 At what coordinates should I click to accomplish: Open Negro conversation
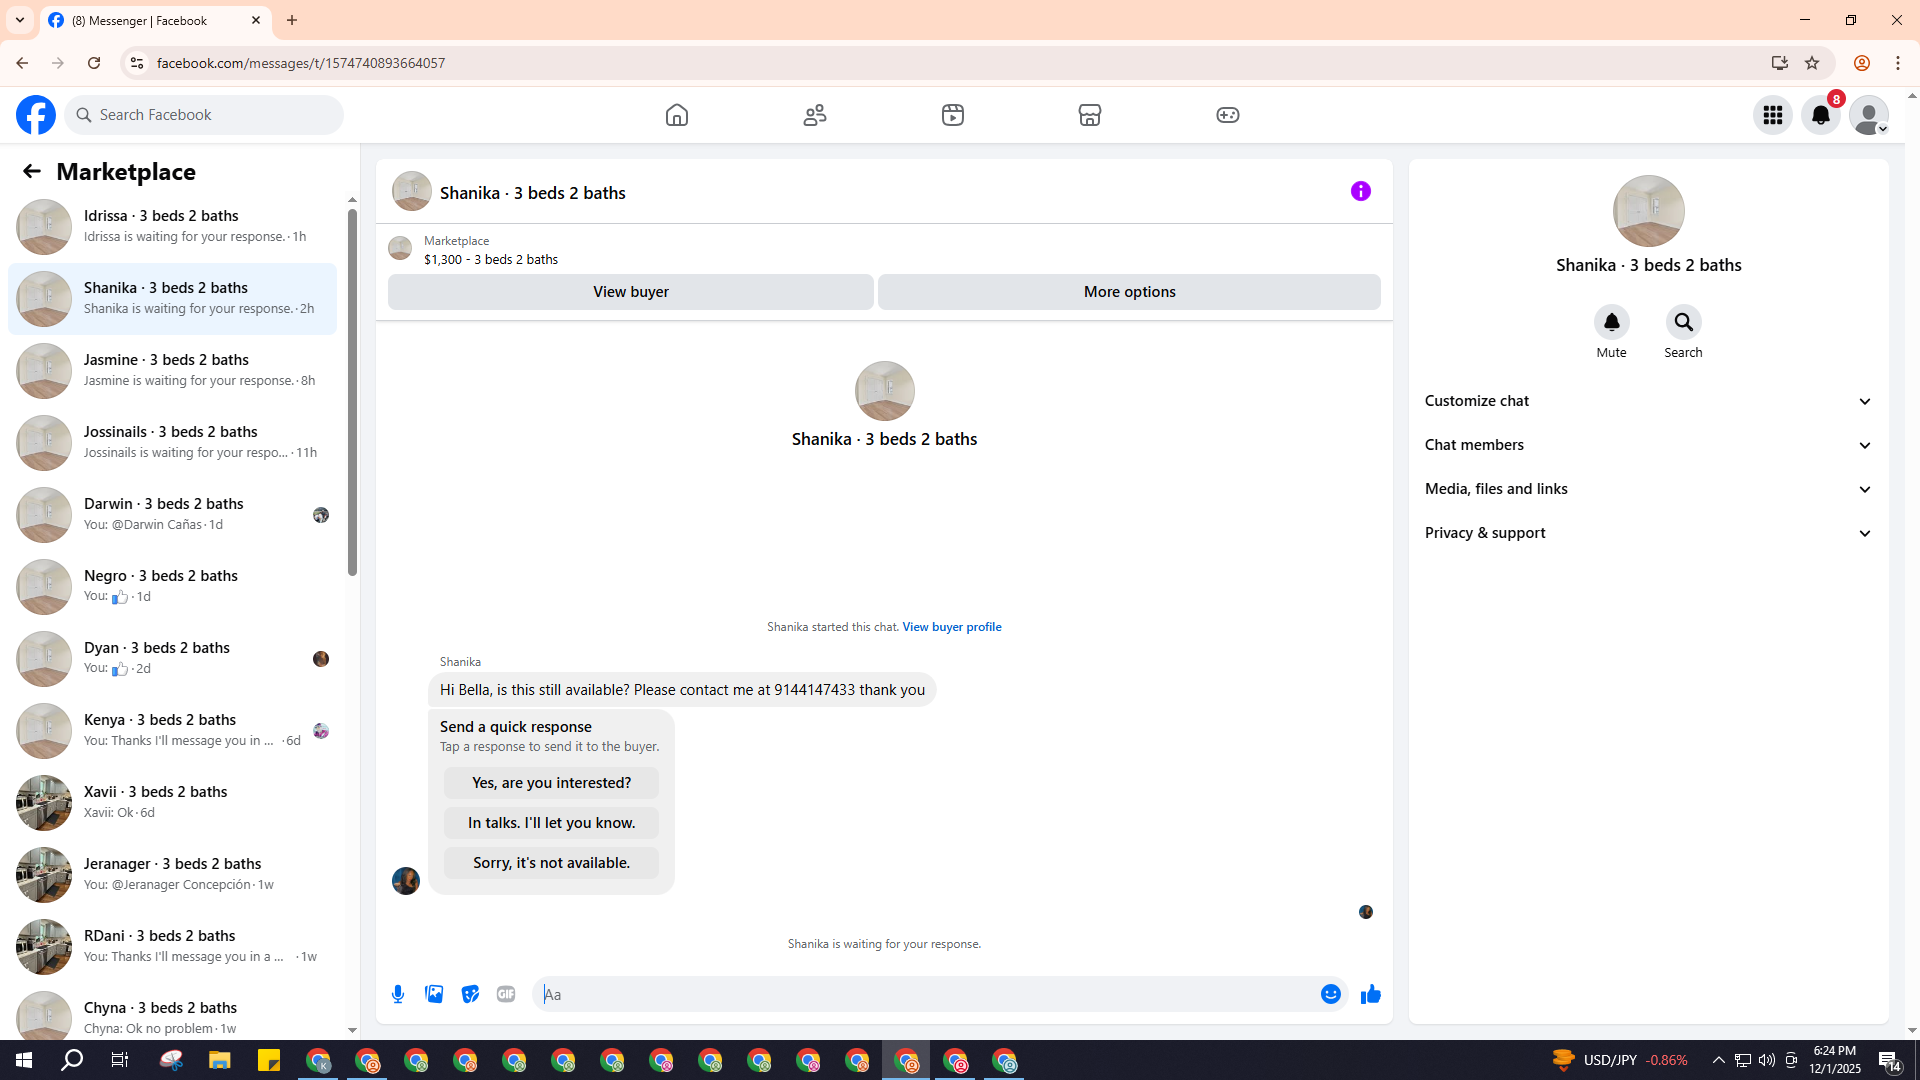point(172,587)
